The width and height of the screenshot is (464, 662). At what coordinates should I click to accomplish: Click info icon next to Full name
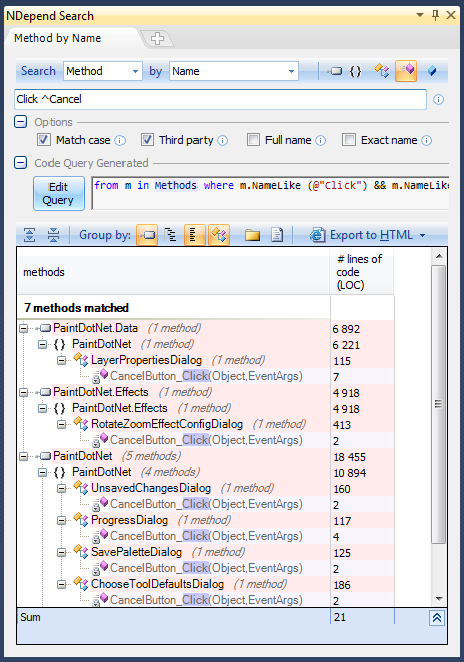coord(321,141)
